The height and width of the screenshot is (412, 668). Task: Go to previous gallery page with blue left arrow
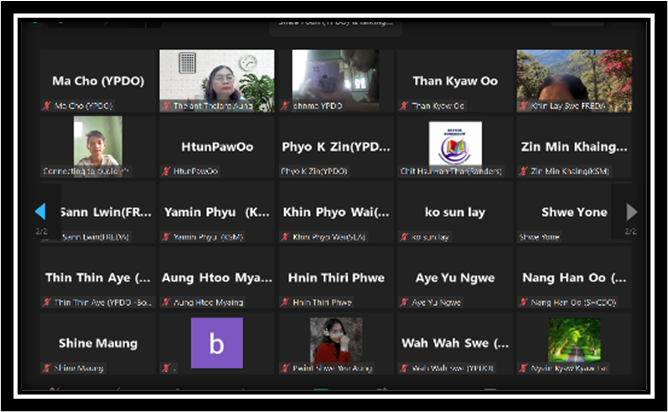click(x=41, y=212)
